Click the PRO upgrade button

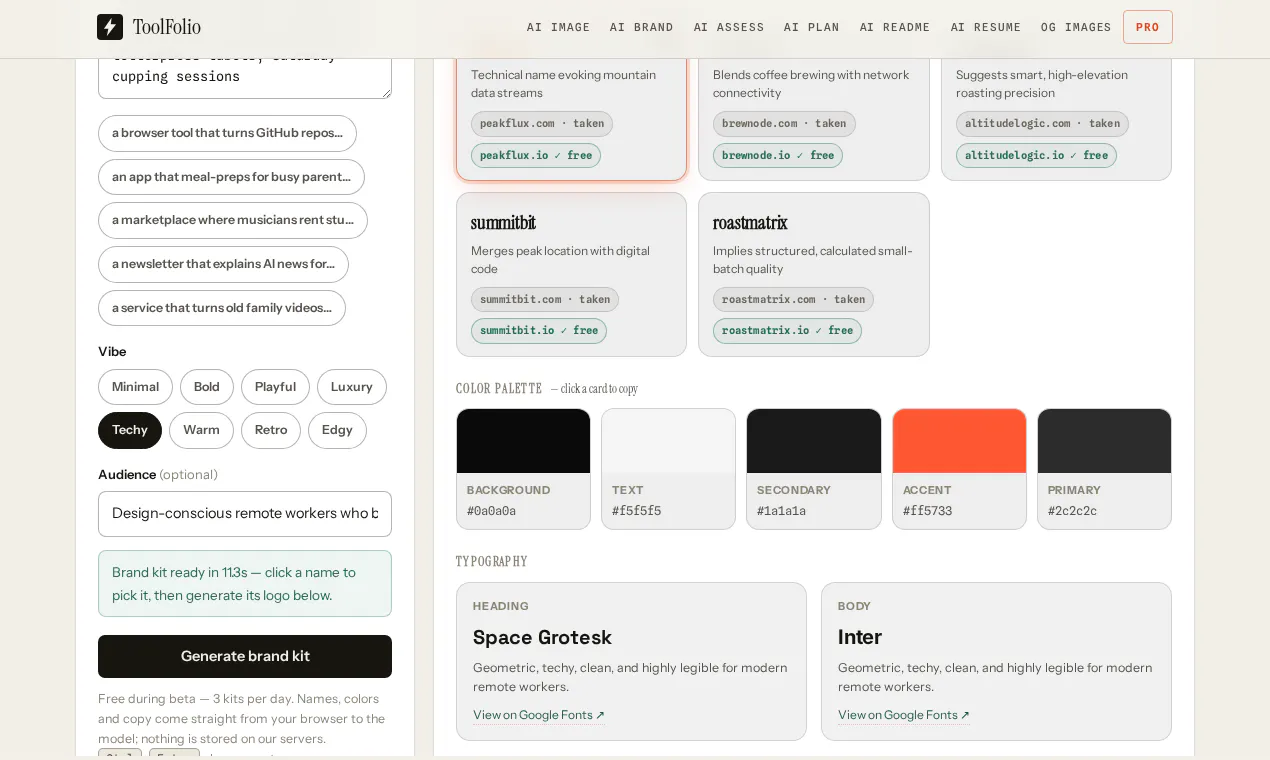pyautogui.click(x=1148, y=27)
